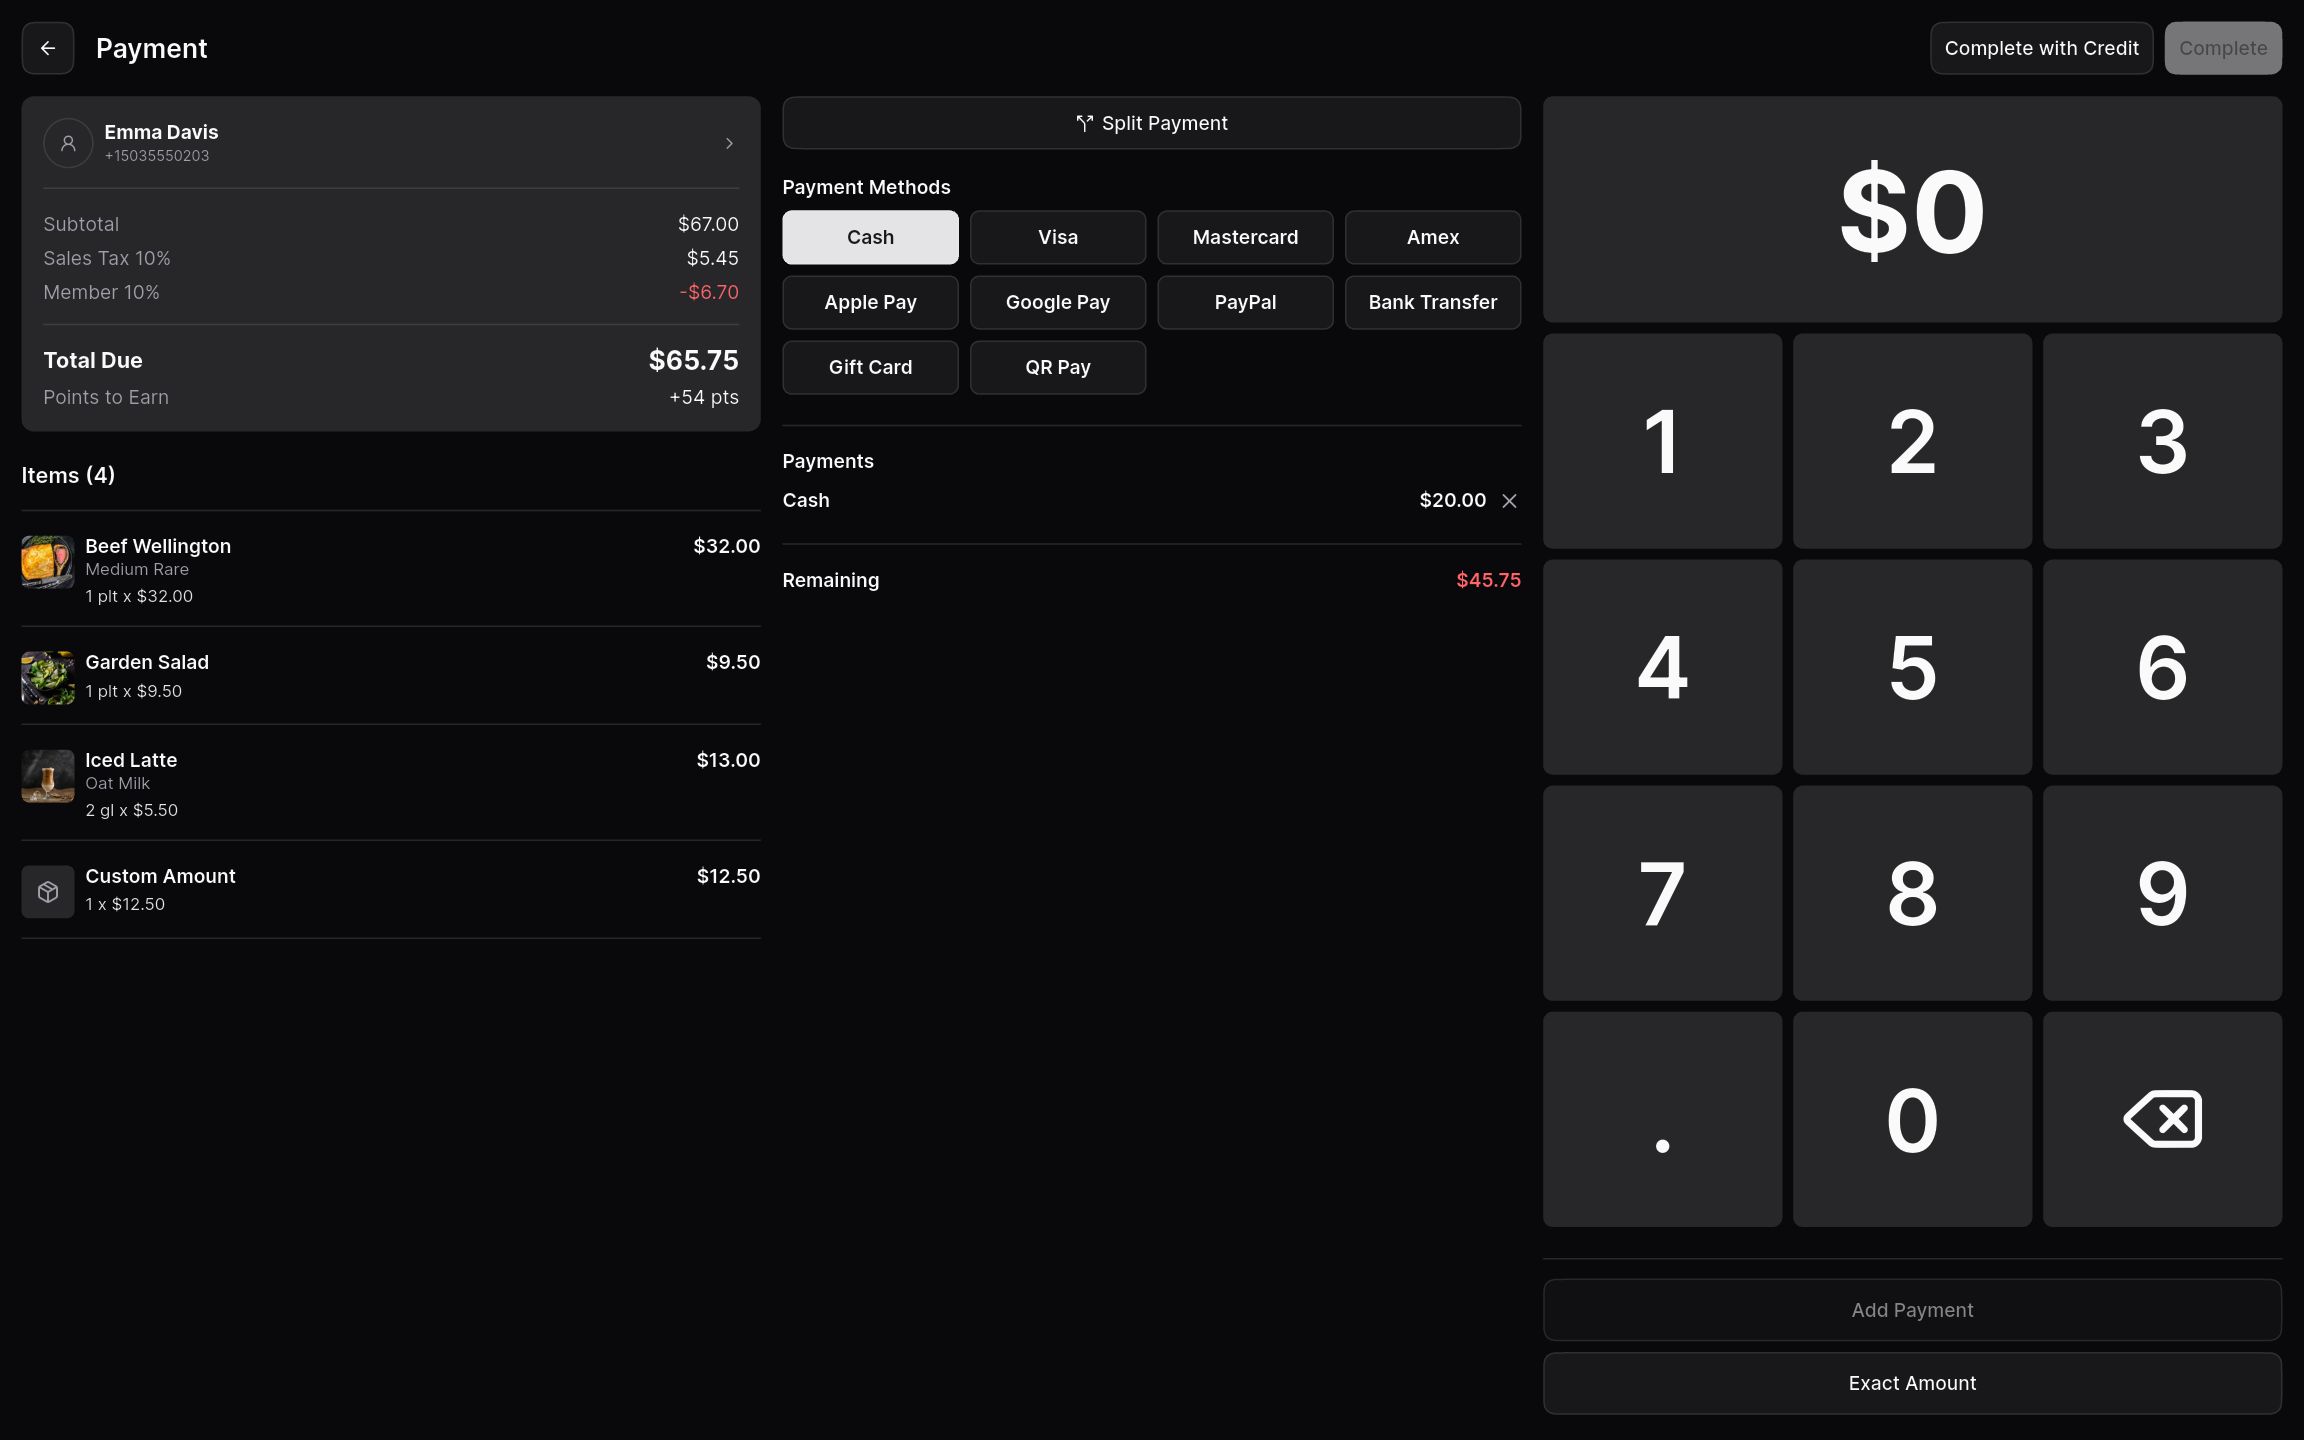The width and height of the screenshot is (2304, 1440).
Task: Tap the backspace key on keypad
Action: [2162, 1119]
